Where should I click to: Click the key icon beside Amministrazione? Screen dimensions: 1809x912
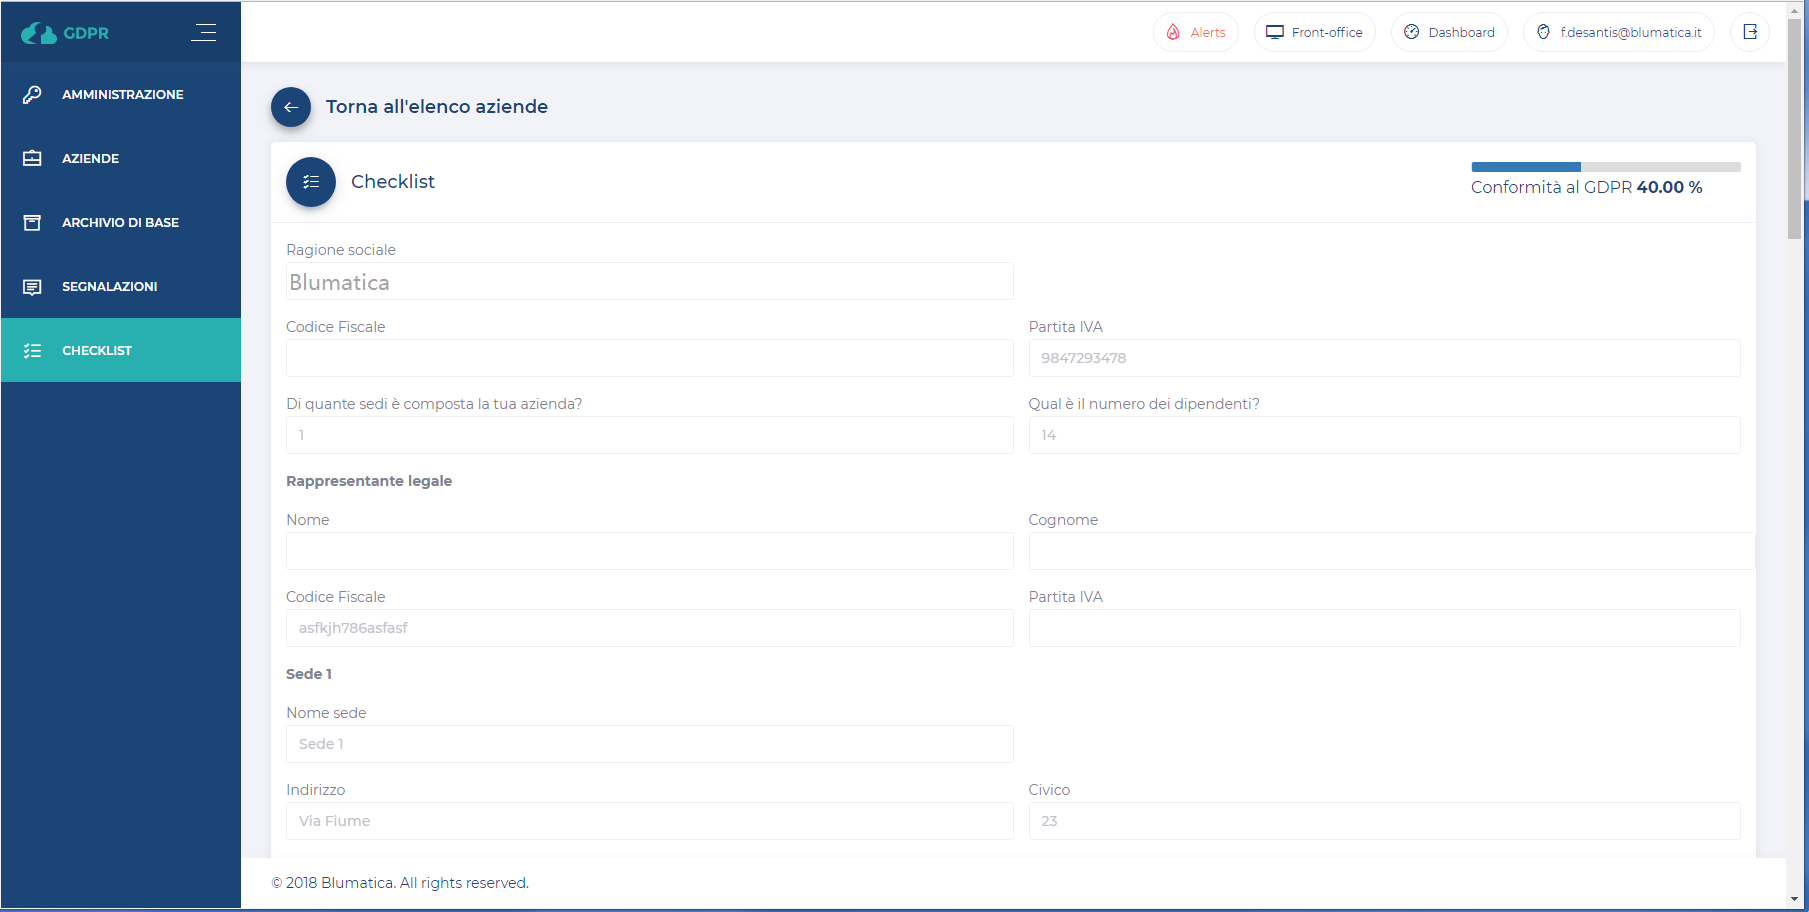coord(32,95)
